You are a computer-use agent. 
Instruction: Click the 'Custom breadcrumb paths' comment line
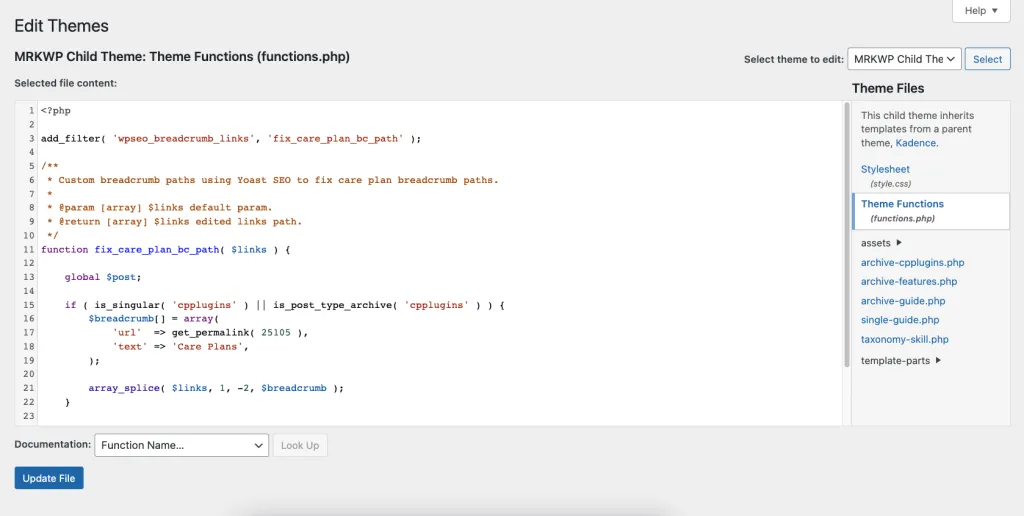pyautogui.click(x=272, y=180)
